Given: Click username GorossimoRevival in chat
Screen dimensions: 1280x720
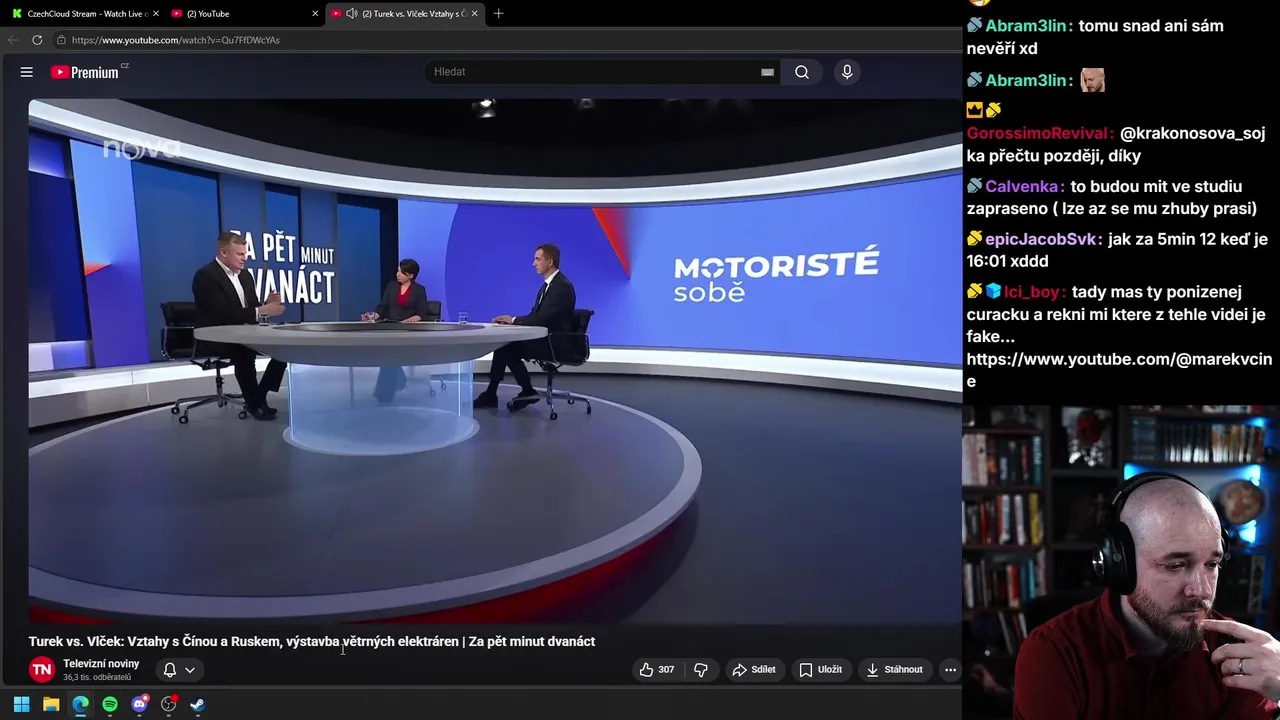Looking at the screenshot, I should tap(1040, 133).
